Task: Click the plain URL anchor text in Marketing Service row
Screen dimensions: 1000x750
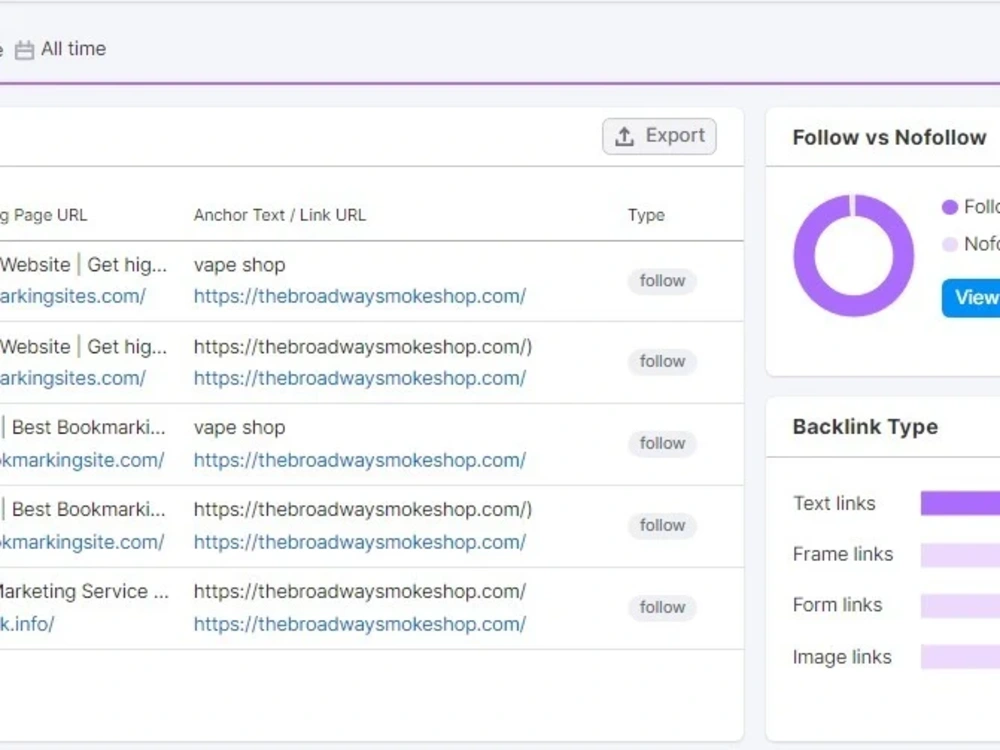Action: 360,591
